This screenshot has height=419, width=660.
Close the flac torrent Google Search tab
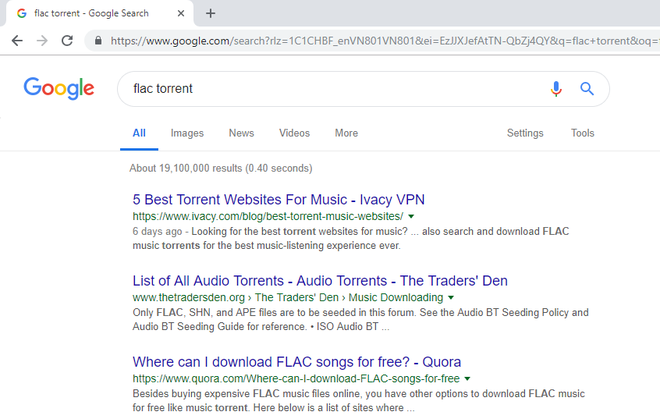tap(181, 13)
